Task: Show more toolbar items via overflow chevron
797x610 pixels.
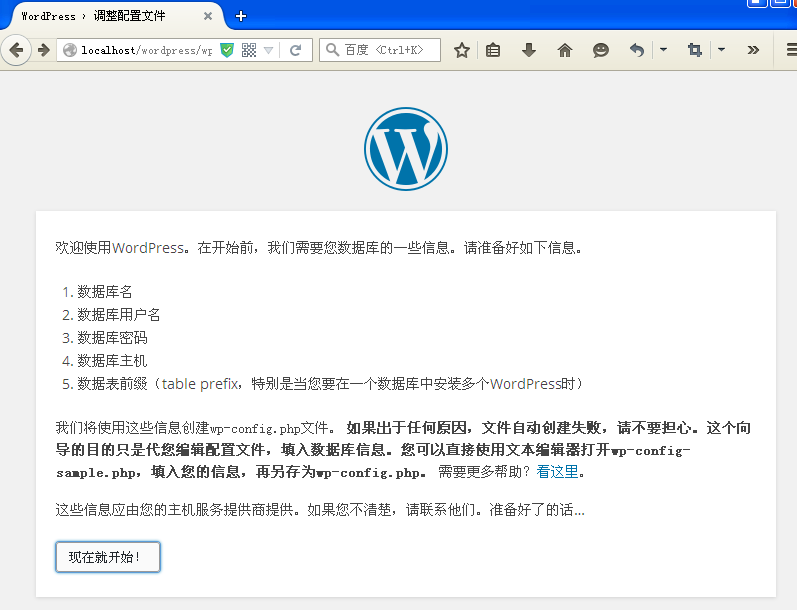Action: point(753,50)
